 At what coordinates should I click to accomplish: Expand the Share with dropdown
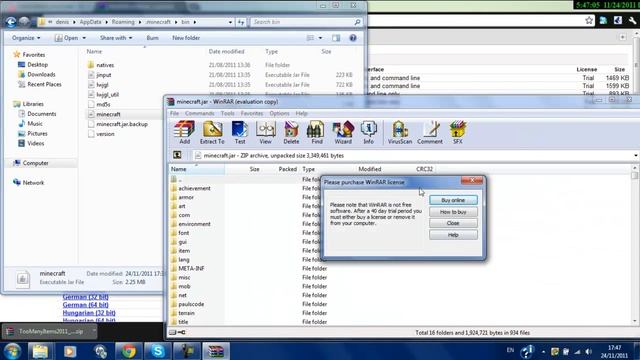(x=116, y=38)
